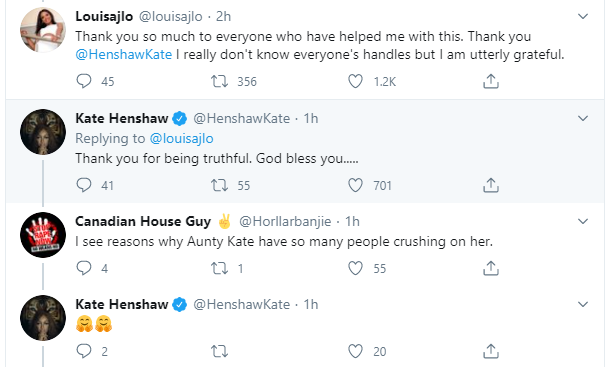Open the @louisajlo link in 'Replying to'
The width and height of the screenshot is (610, 367).
pos(181,139)
